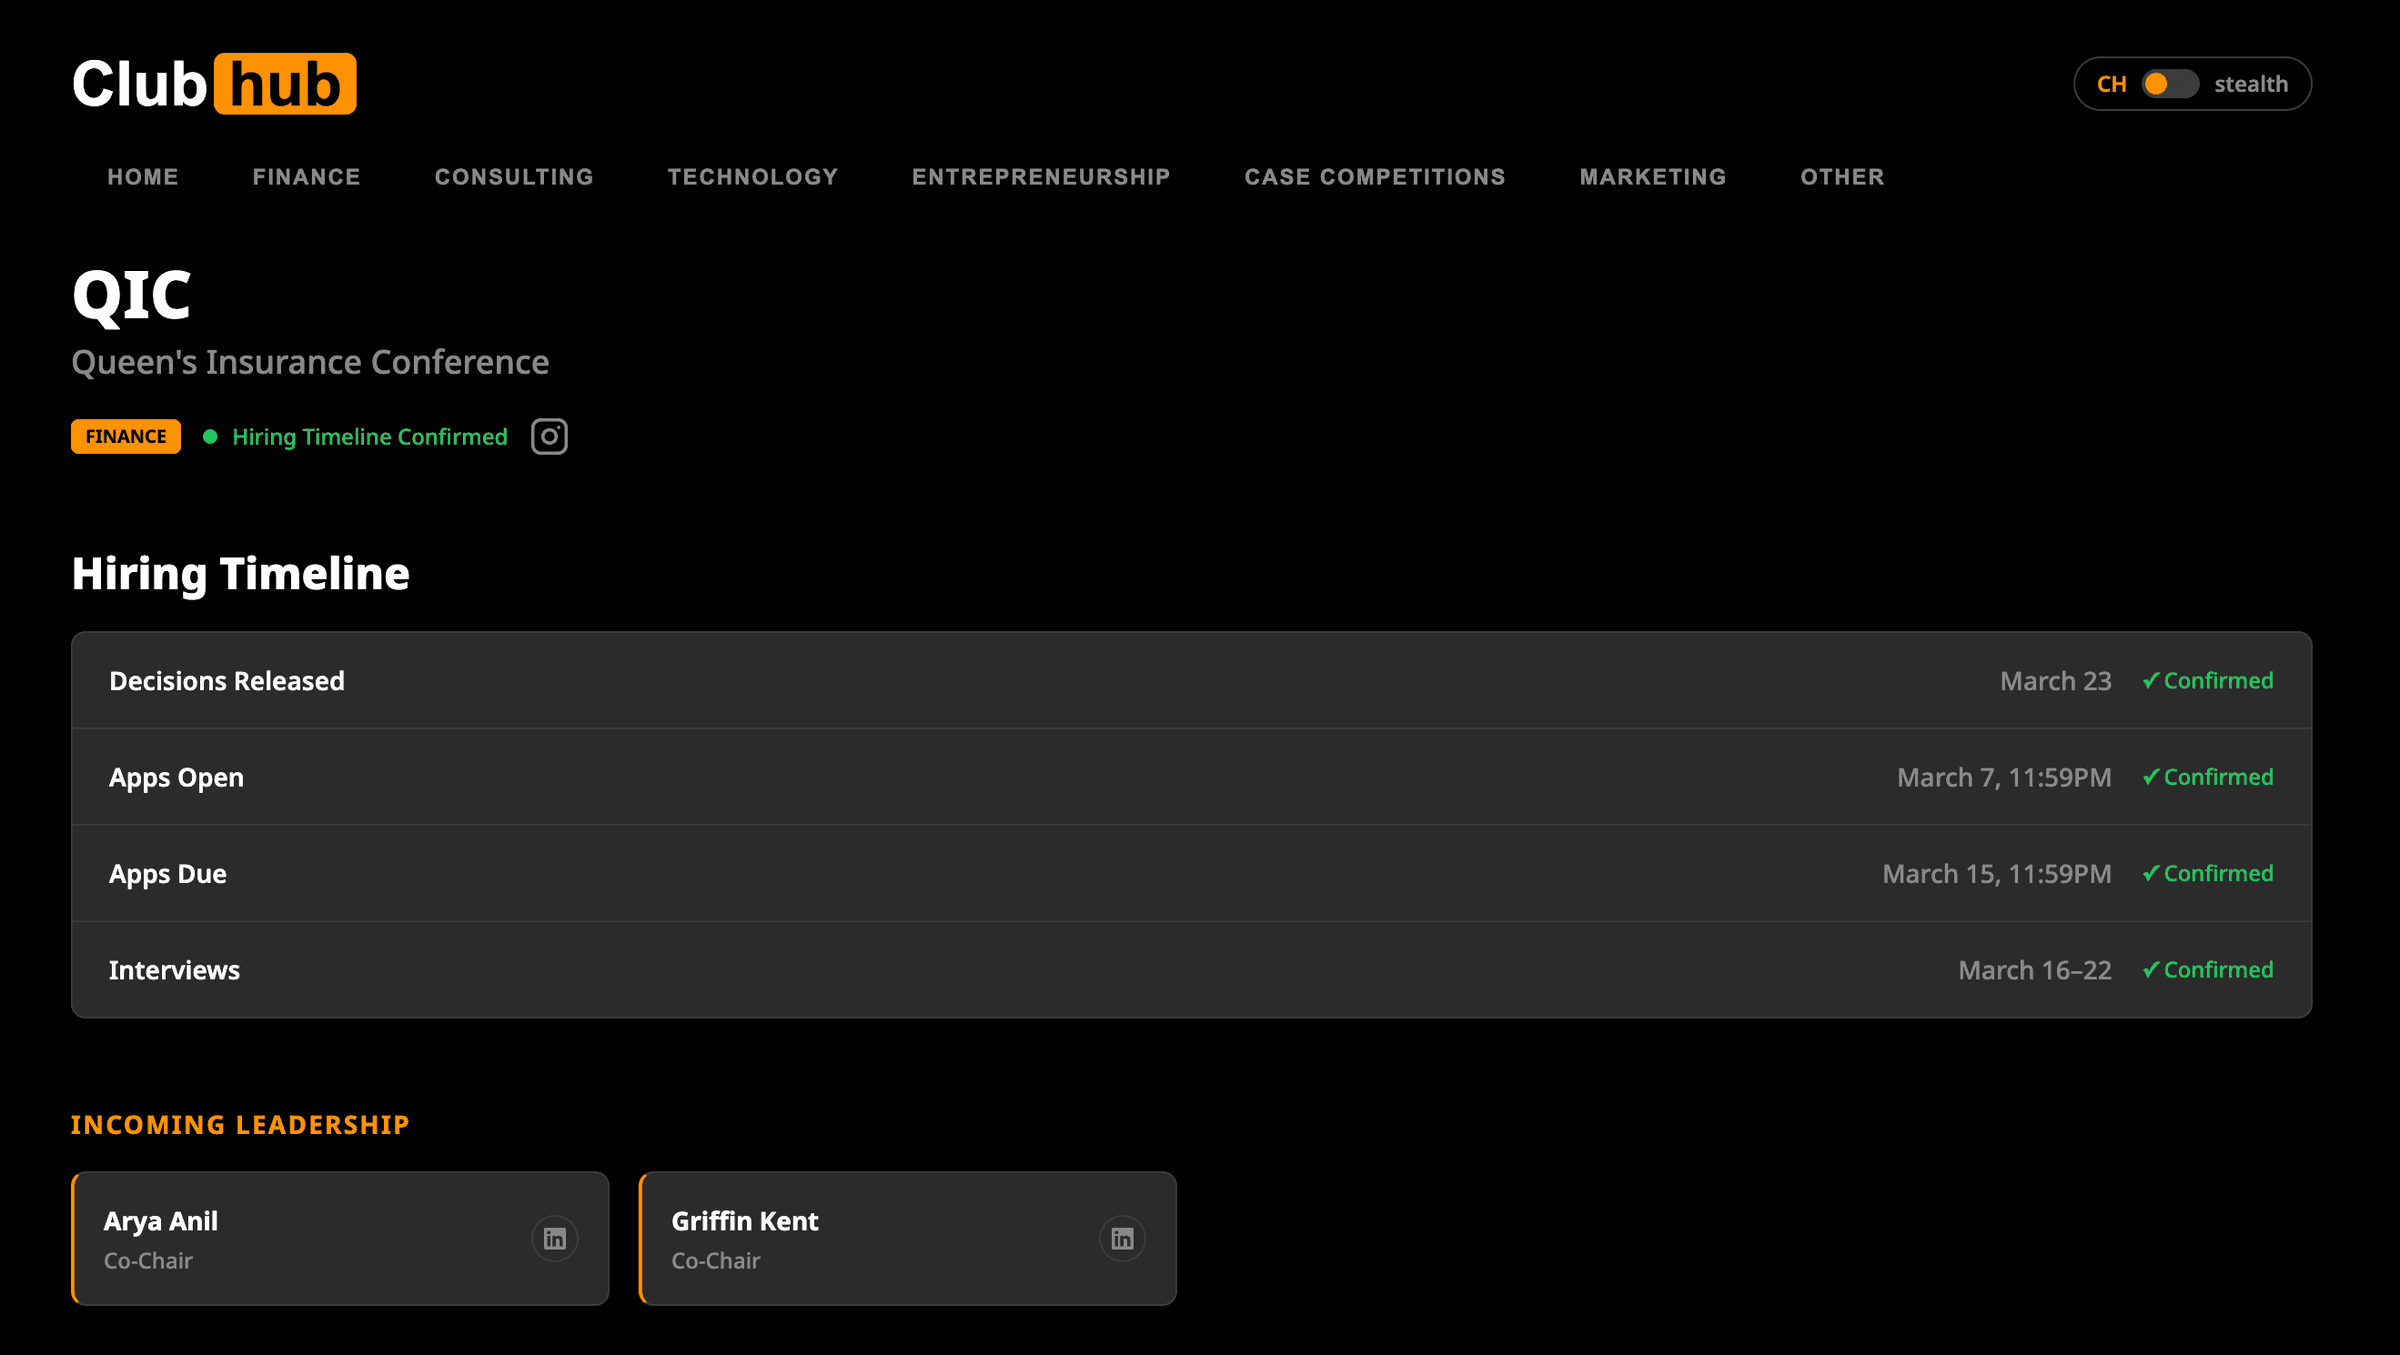This screenshot has height=1355, width=2400.
Task: Click the Confirmed checkmark for Interviews
Action: pyautogui.click(x=2209, y=969)
